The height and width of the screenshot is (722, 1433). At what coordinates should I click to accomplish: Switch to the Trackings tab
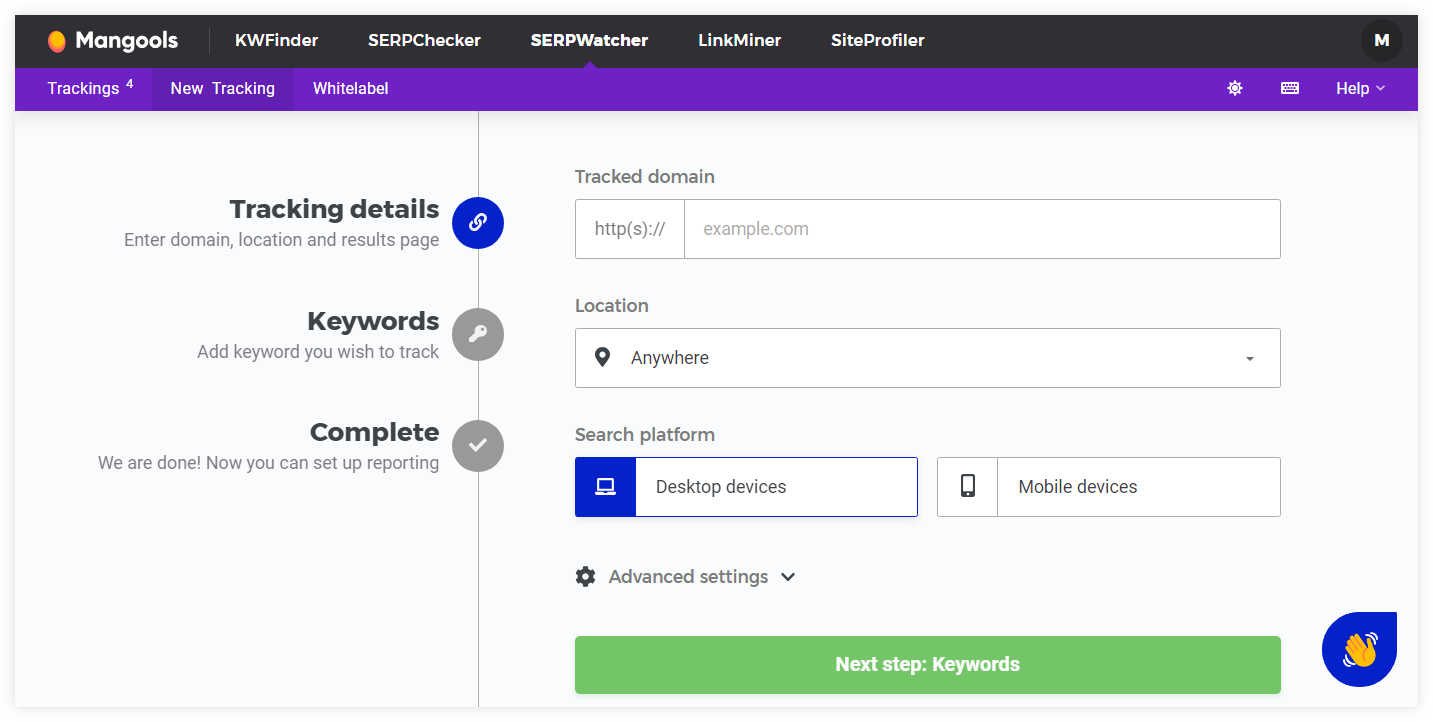coord(83,88)
